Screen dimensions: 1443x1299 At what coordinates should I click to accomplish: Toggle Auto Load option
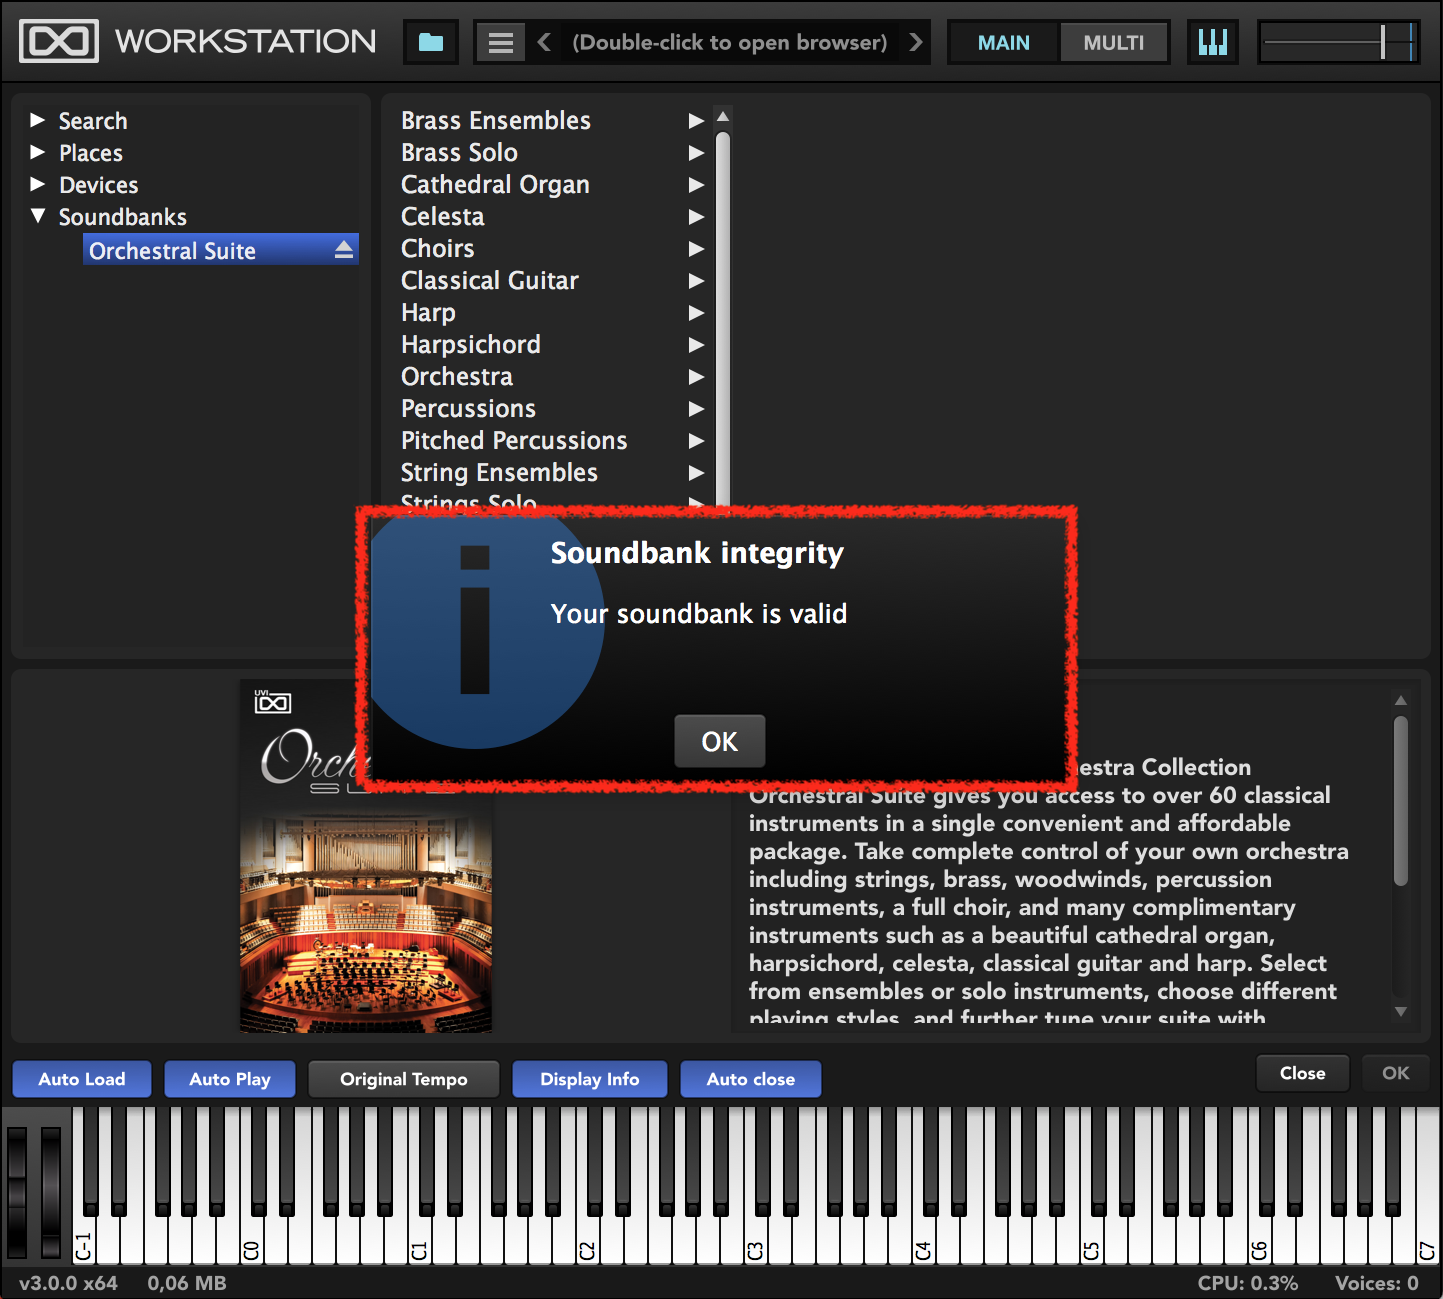tap(82, 1079)
